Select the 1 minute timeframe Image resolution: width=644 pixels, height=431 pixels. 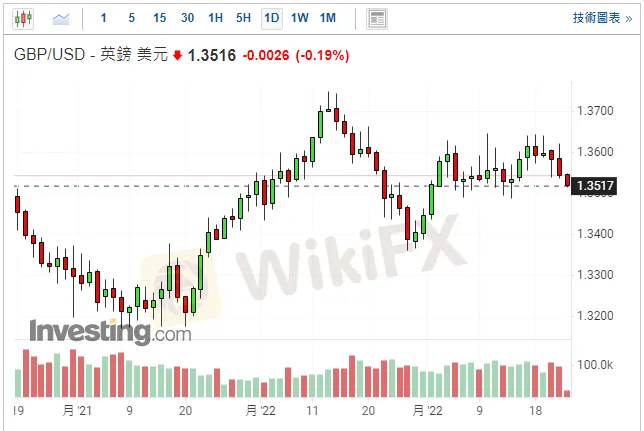105,18
